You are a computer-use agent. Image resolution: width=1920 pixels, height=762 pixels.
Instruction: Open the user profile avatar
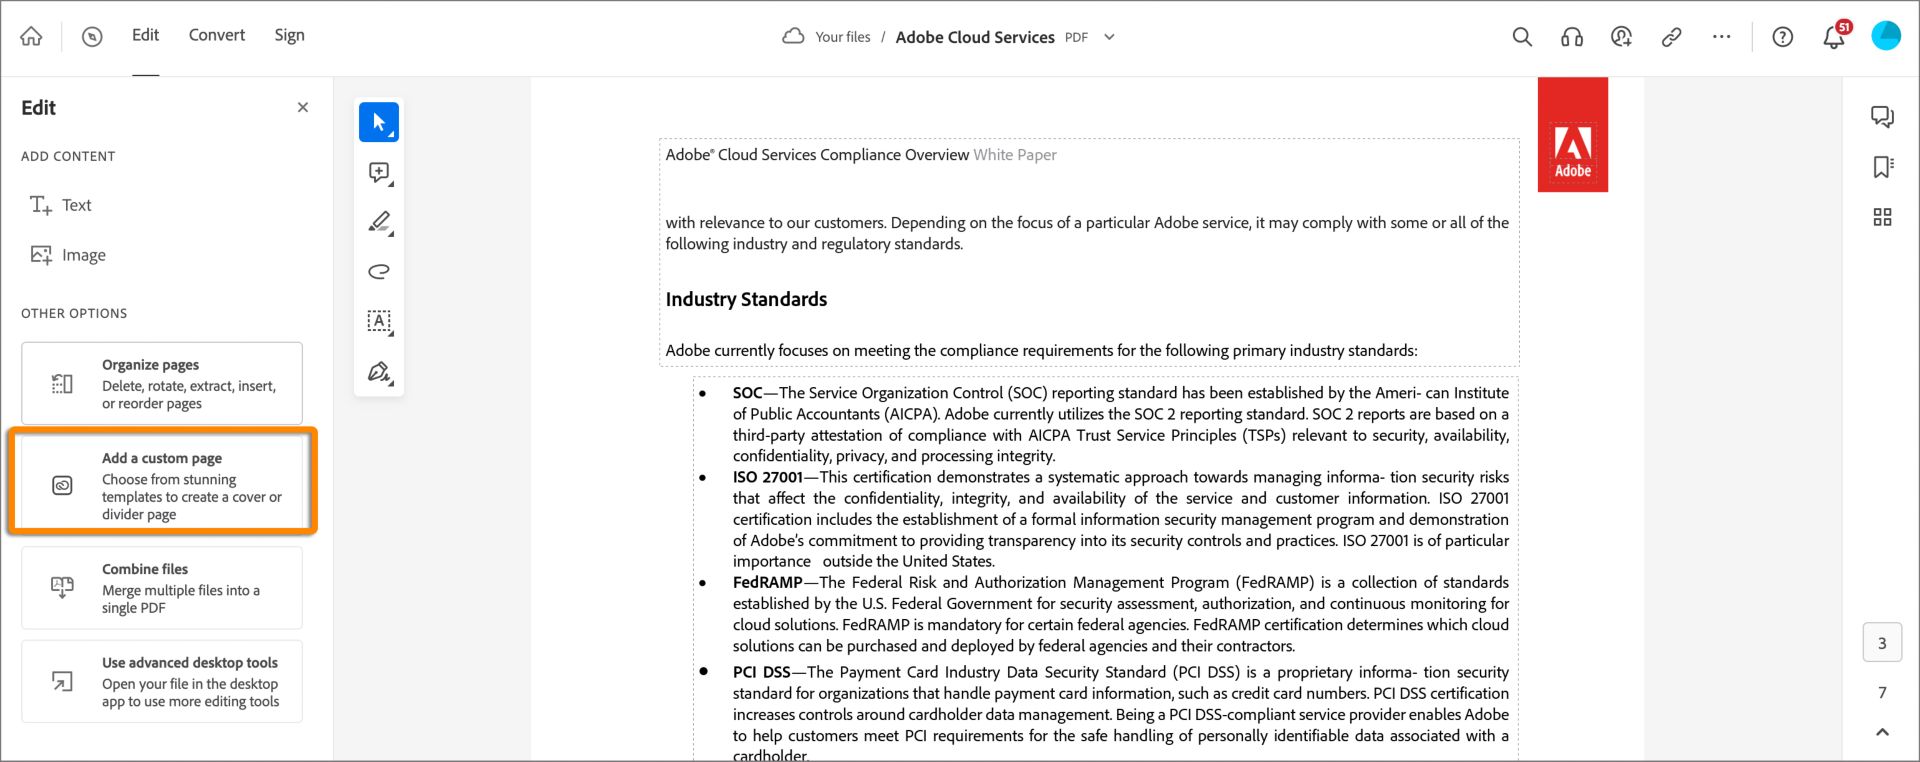(1886, 36)
